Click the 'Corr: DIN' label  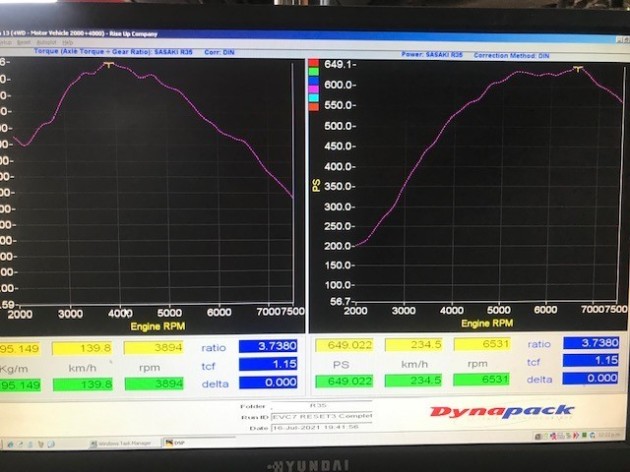pyautogui.click(x=219, y=52)
